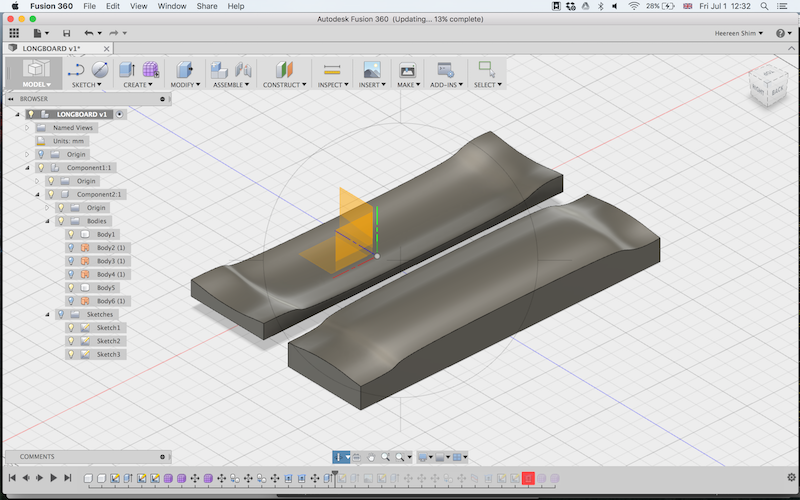The height and width of the screenshot is (500, 800).
Task: Click the timeline playhead marker
Action: [x=335, y=474]
